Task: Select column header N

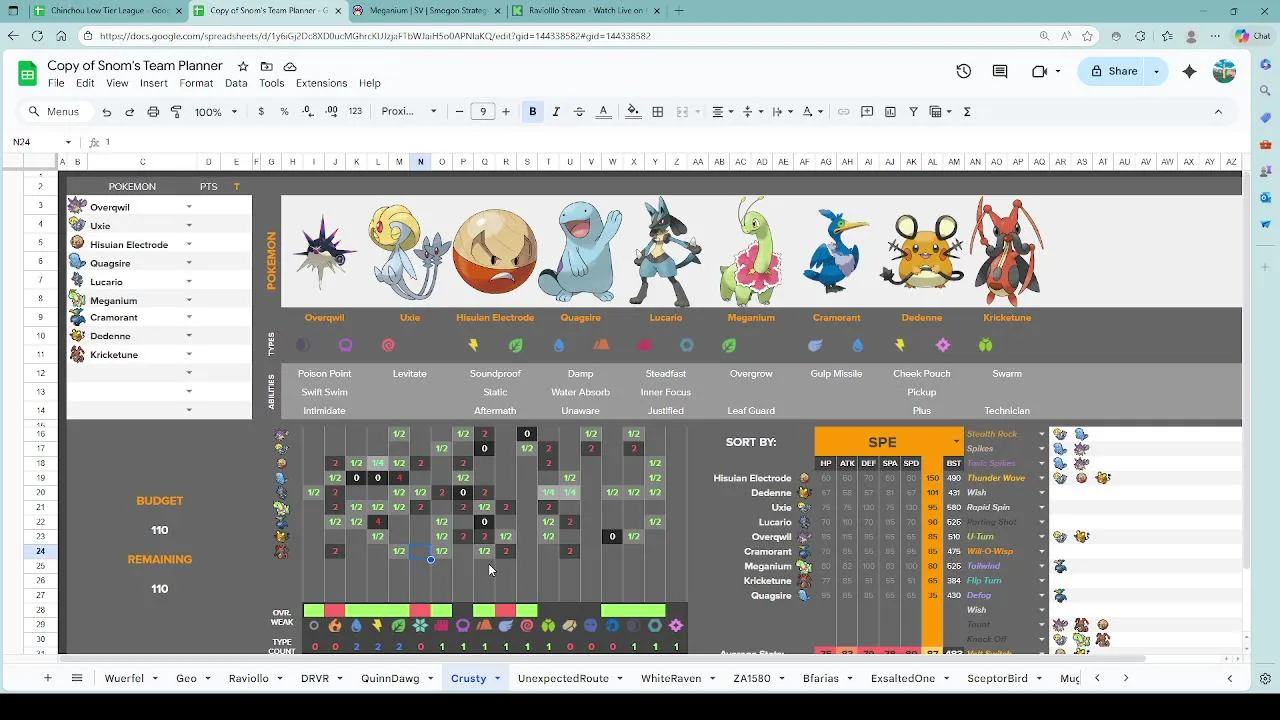Action: 420,162
